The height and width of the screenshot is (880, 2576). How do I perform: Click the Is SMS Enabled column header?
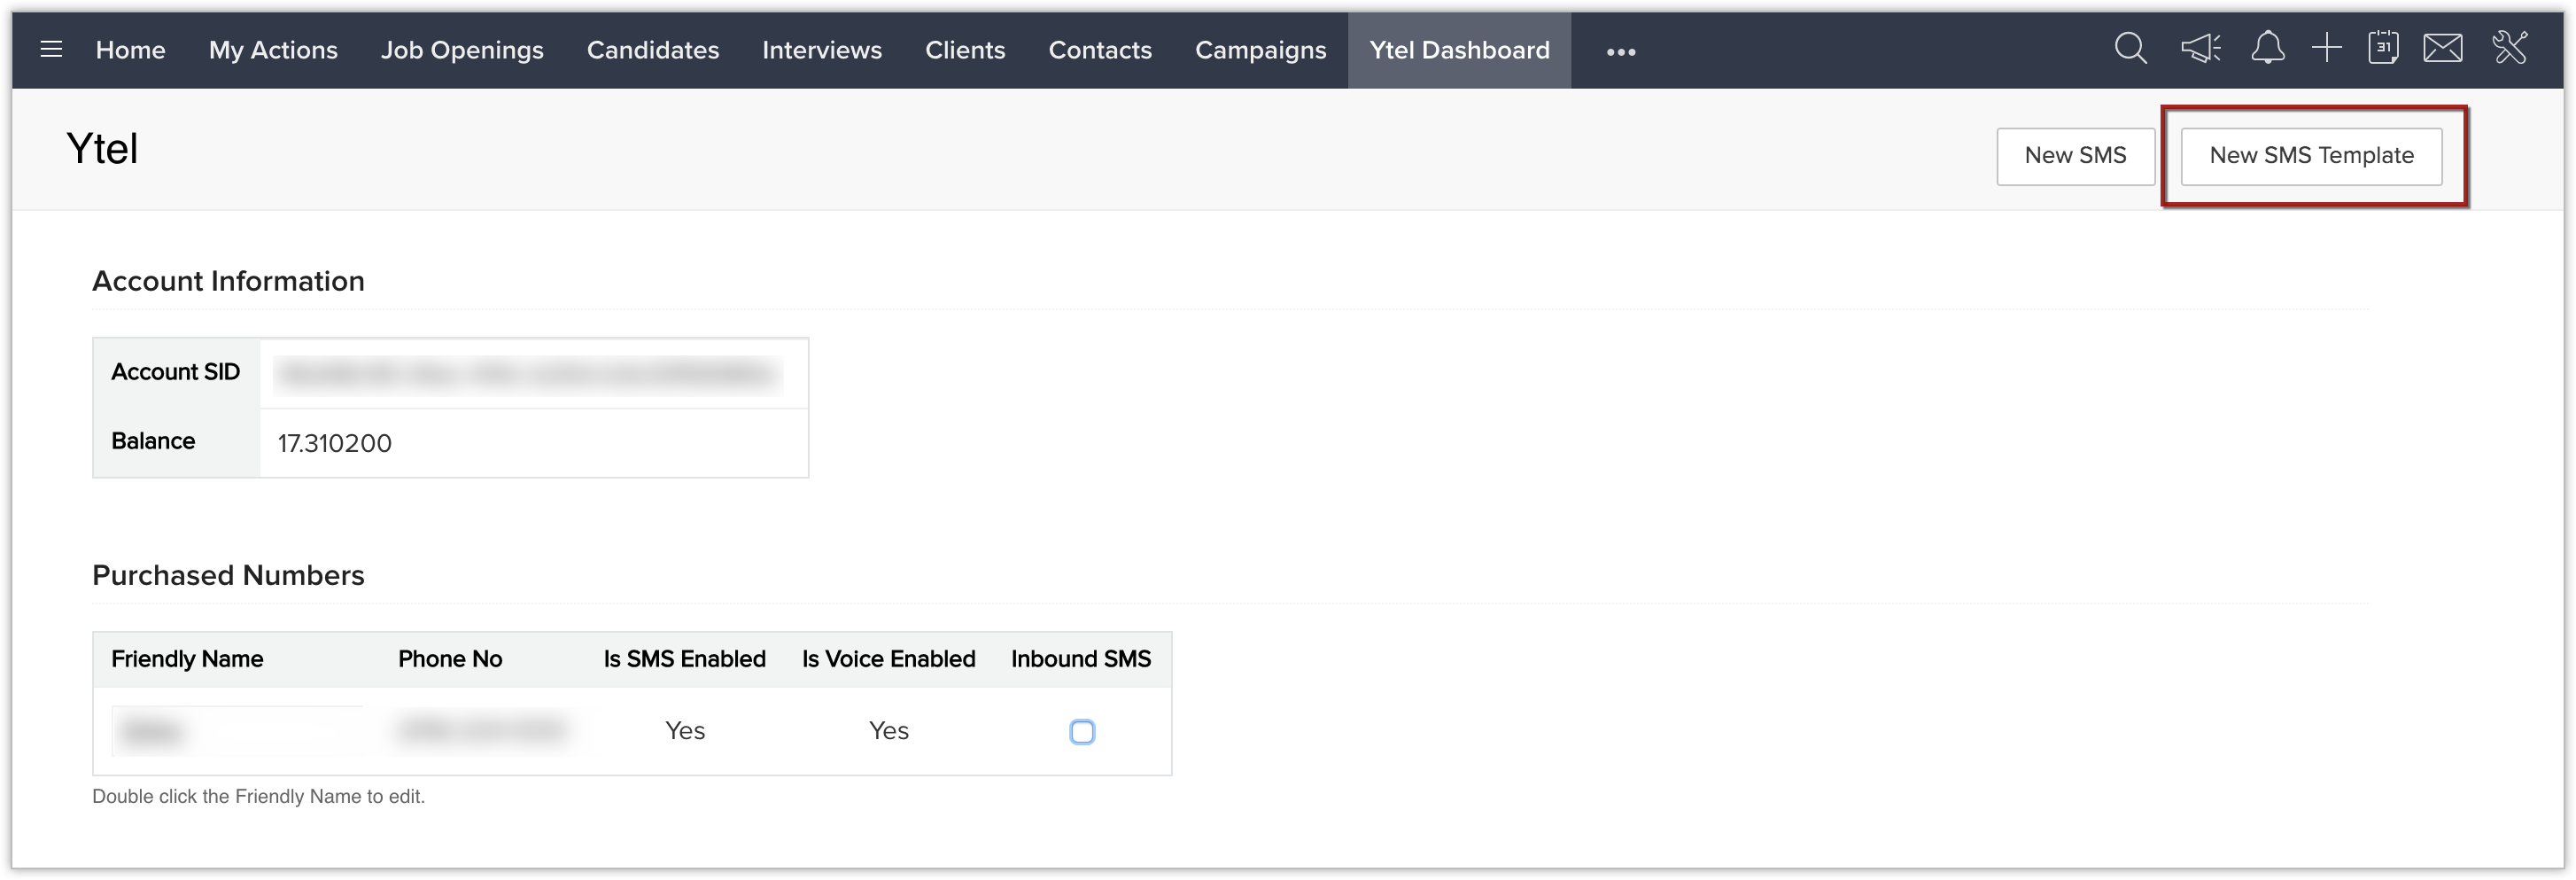point(684,659)
